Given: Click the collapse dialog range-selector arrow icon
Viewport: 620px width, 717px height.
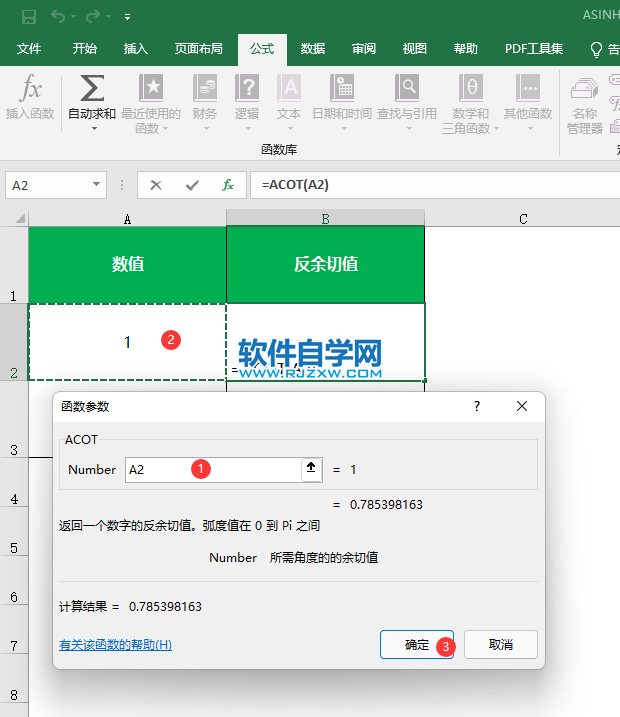Looking at the screenshot, I should click(x=311, y=469).
